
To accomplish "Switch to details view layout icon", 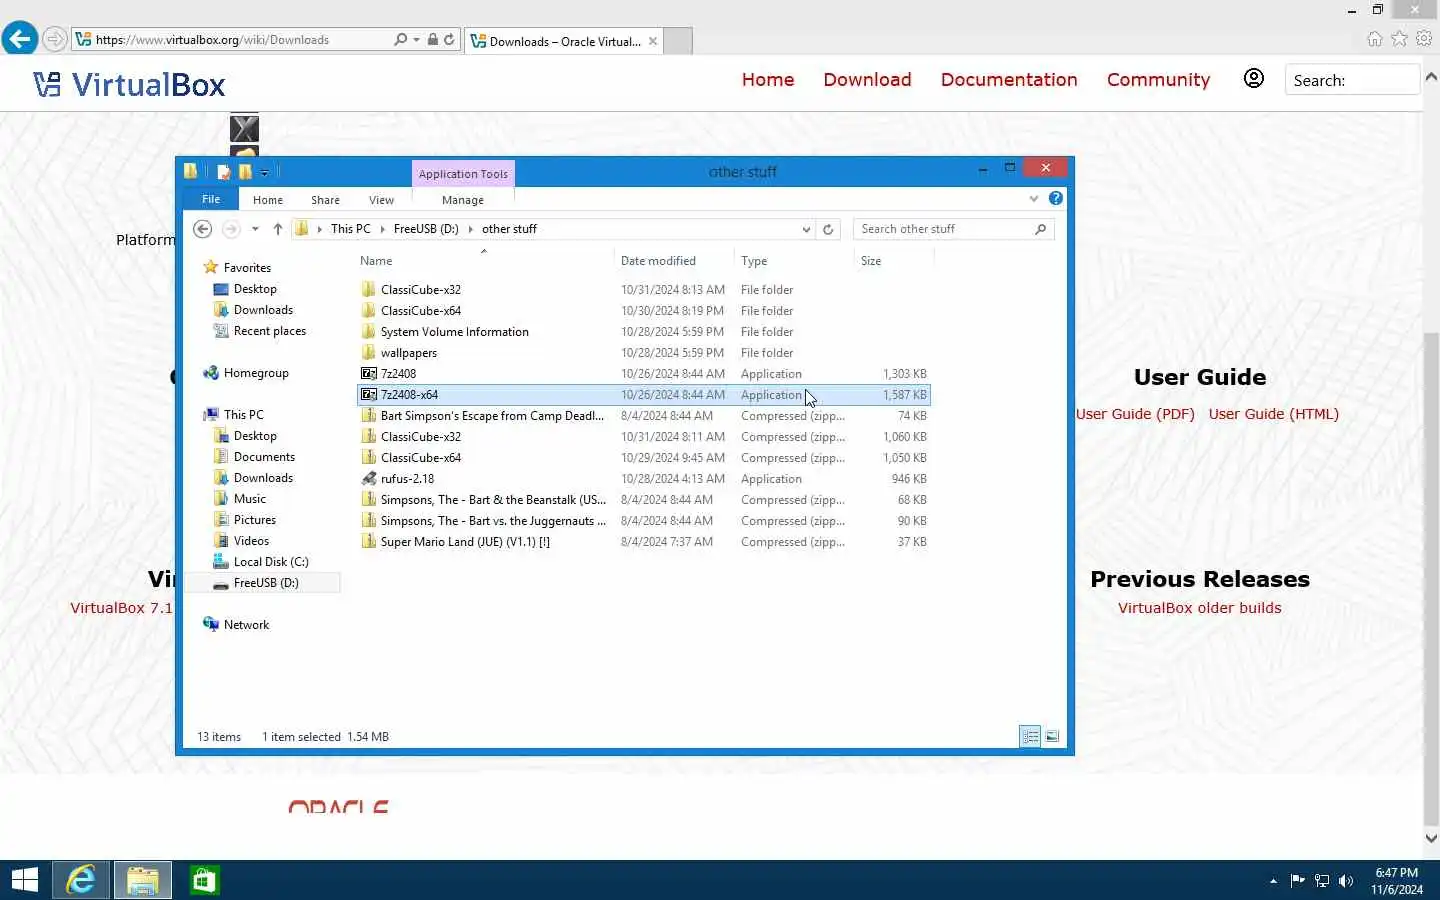I will tap(1030, 736).
